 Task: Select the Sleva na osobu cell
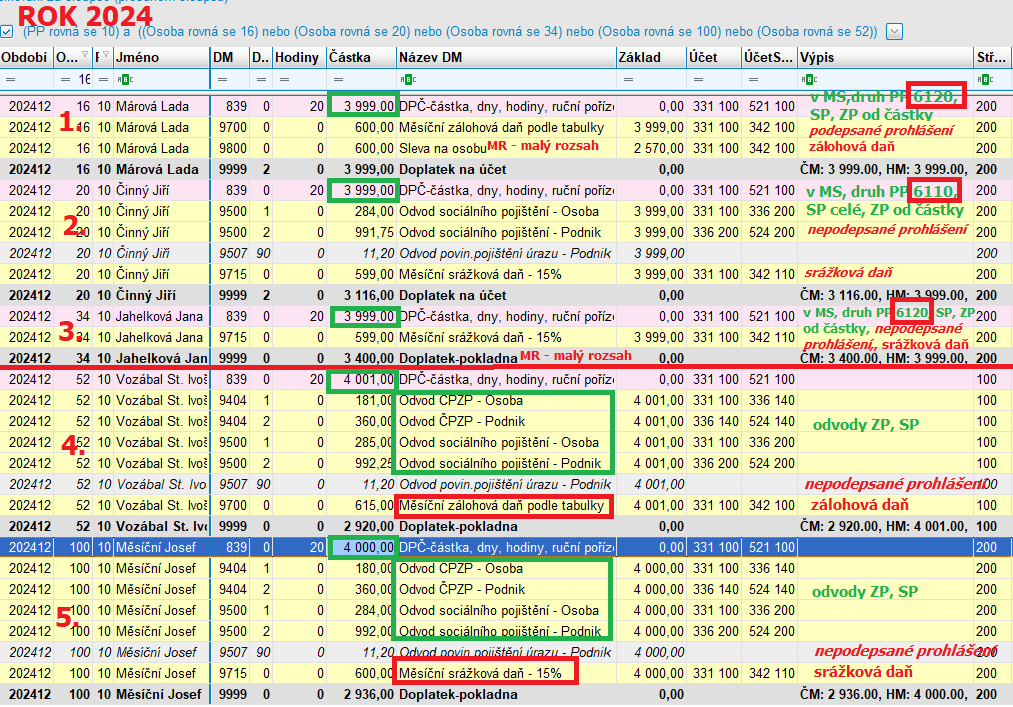pos(506,148)
